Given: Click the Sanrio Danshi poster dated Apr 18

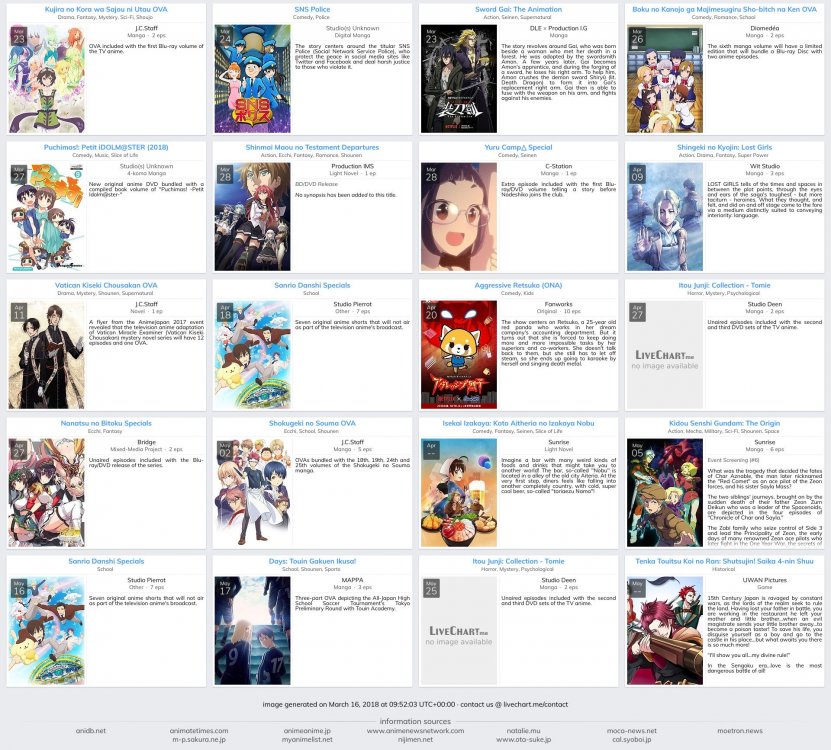Looking at the screenshot, I should tap(252, 355).
